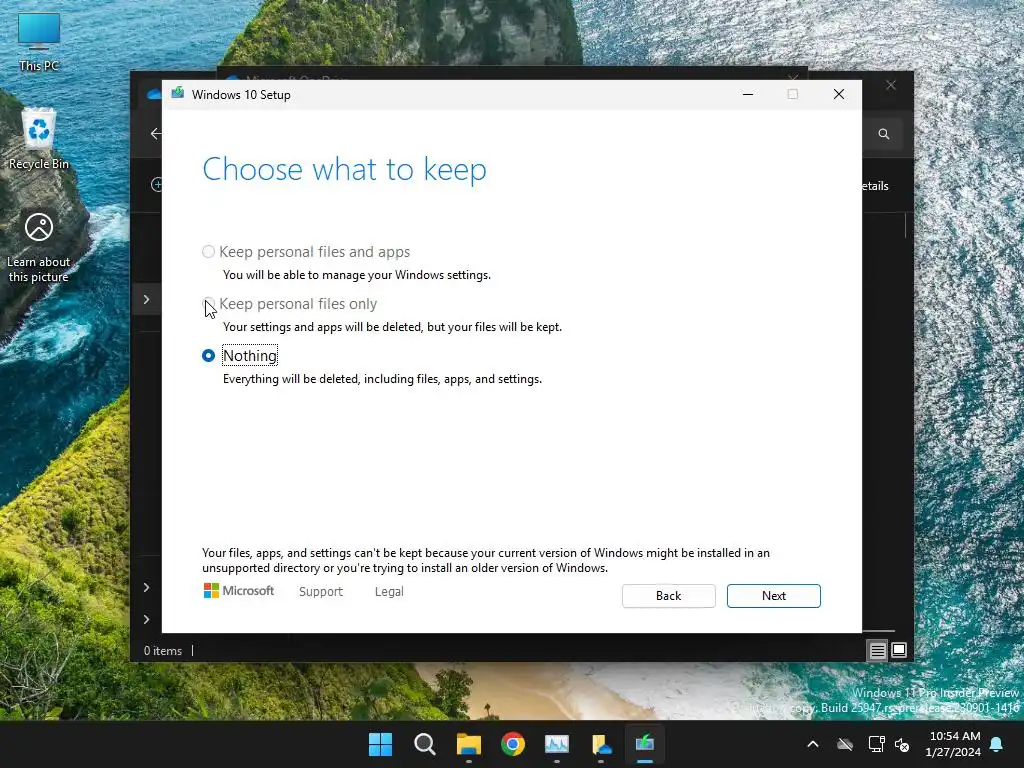Image resolution: width=1024 pixels, height=768 pixels.
Task: Expand the first navigation pane chevron in Explorer
Action: tap(146, 300)
